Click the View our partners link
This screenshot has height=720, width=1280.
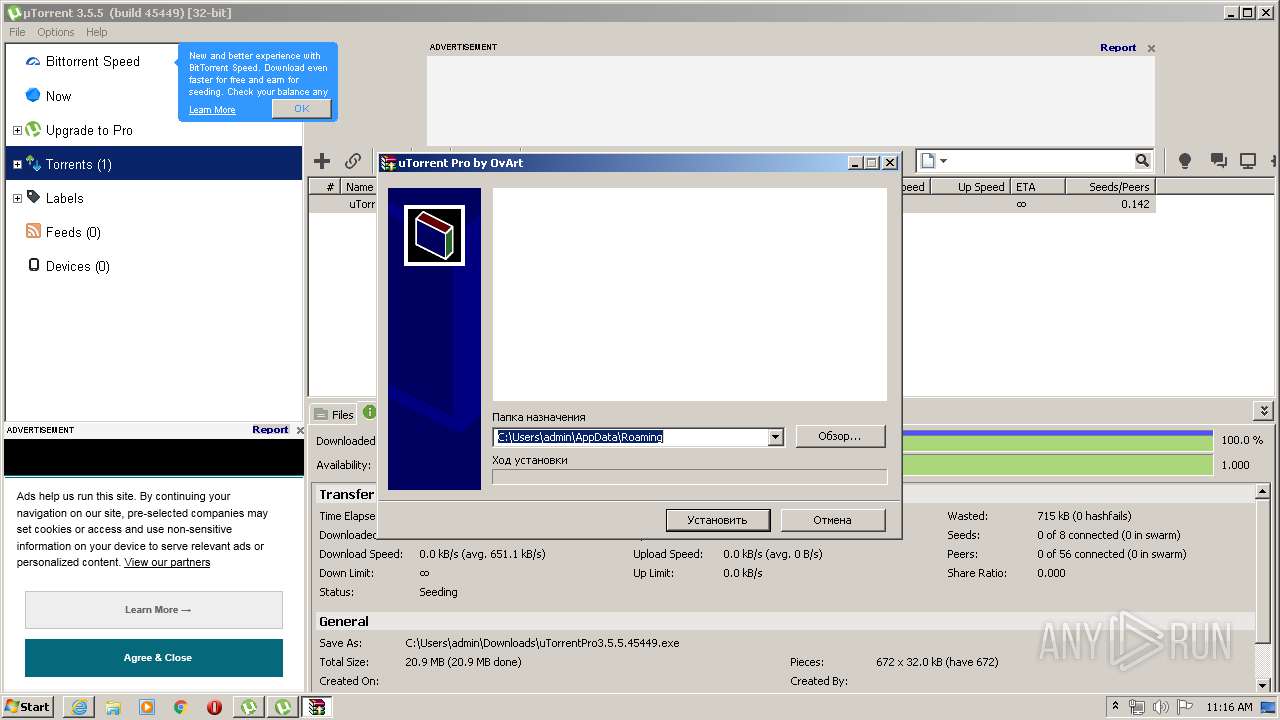click(167, 562)
